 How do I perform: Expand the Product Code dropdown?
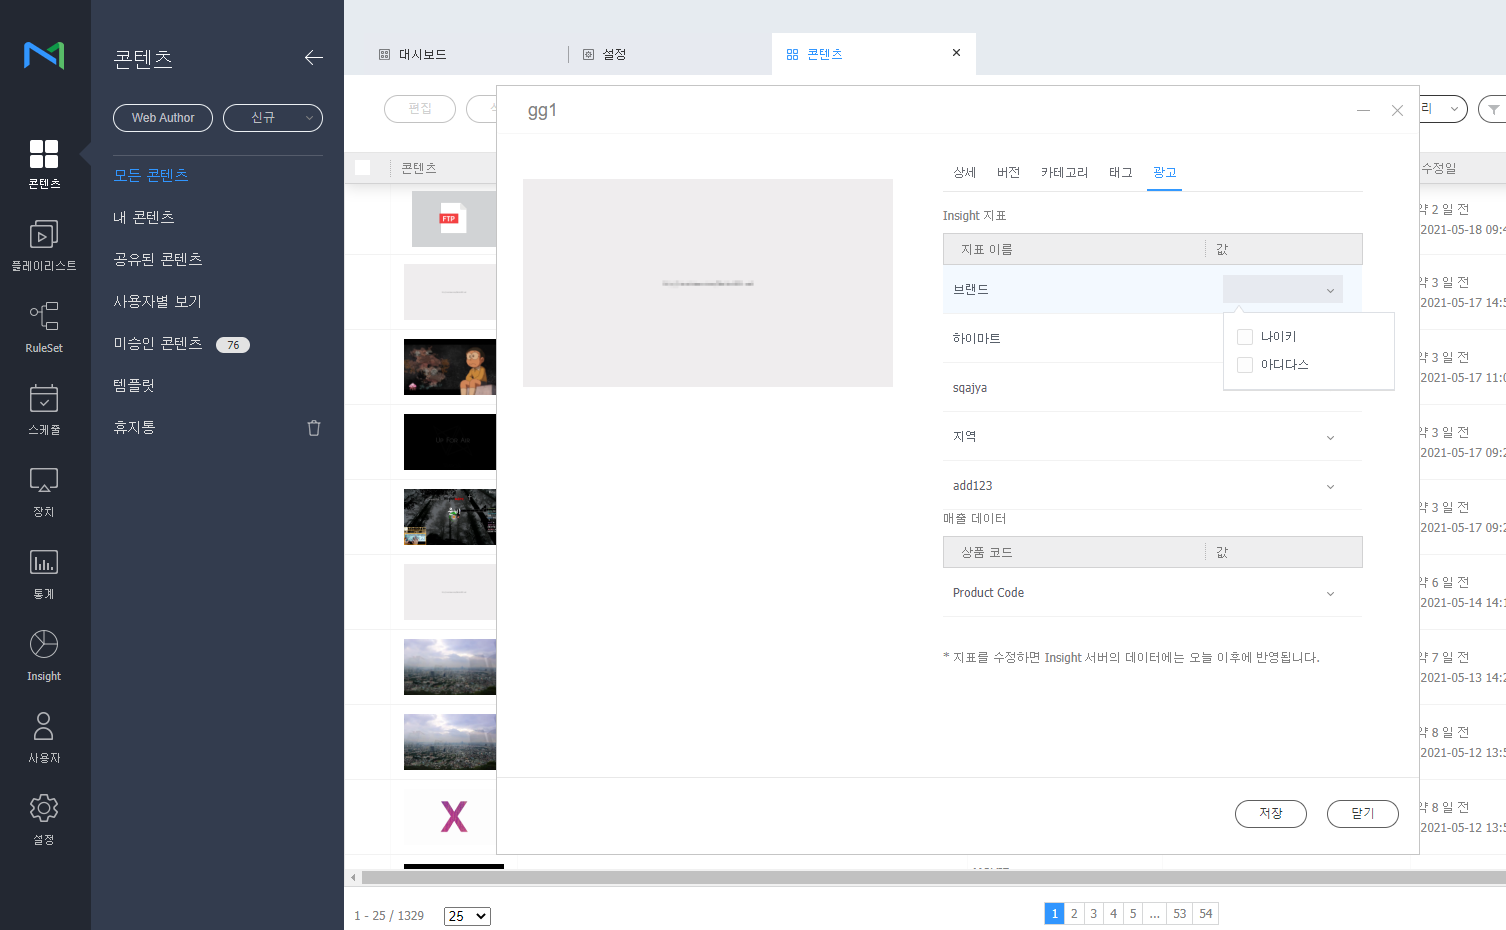coord(1330,594)
